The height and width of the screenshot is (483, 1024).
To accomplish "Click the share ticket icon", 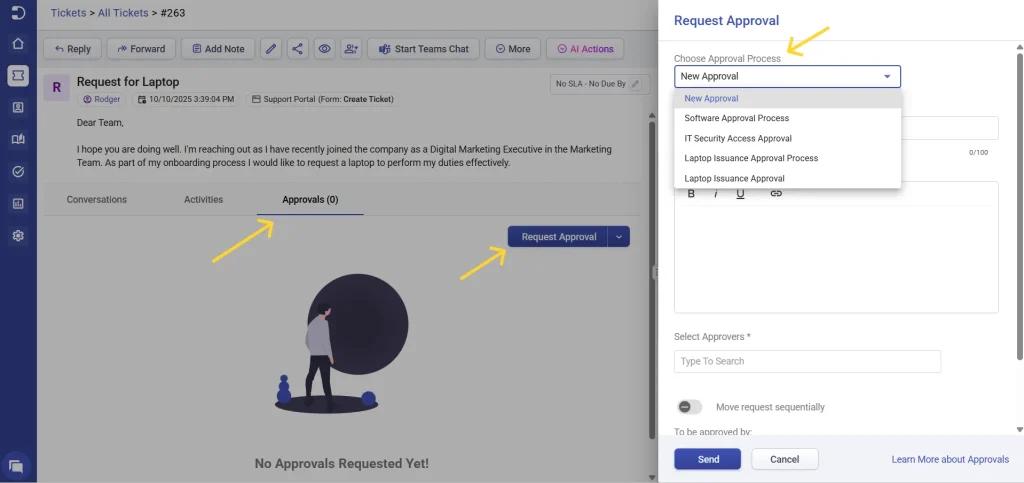I will coord(297,49).
